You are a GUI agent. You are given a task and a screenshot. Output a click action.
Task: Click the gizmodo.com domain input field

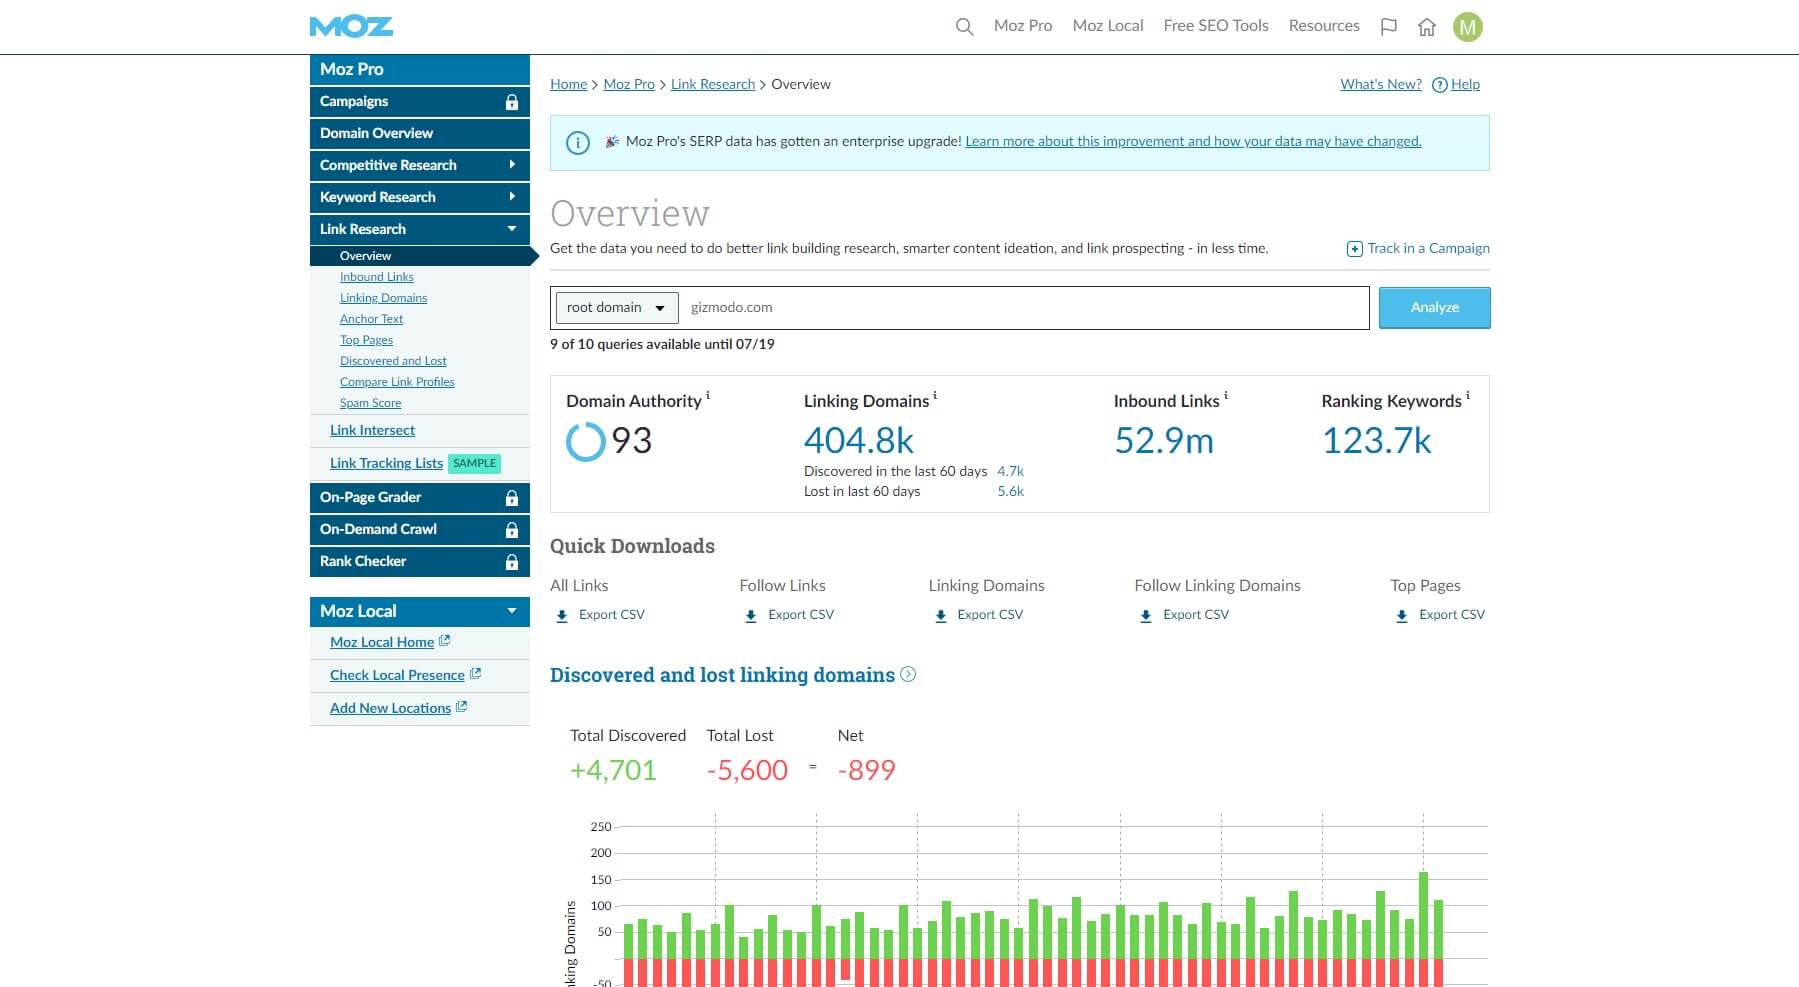coord(1024,308)
